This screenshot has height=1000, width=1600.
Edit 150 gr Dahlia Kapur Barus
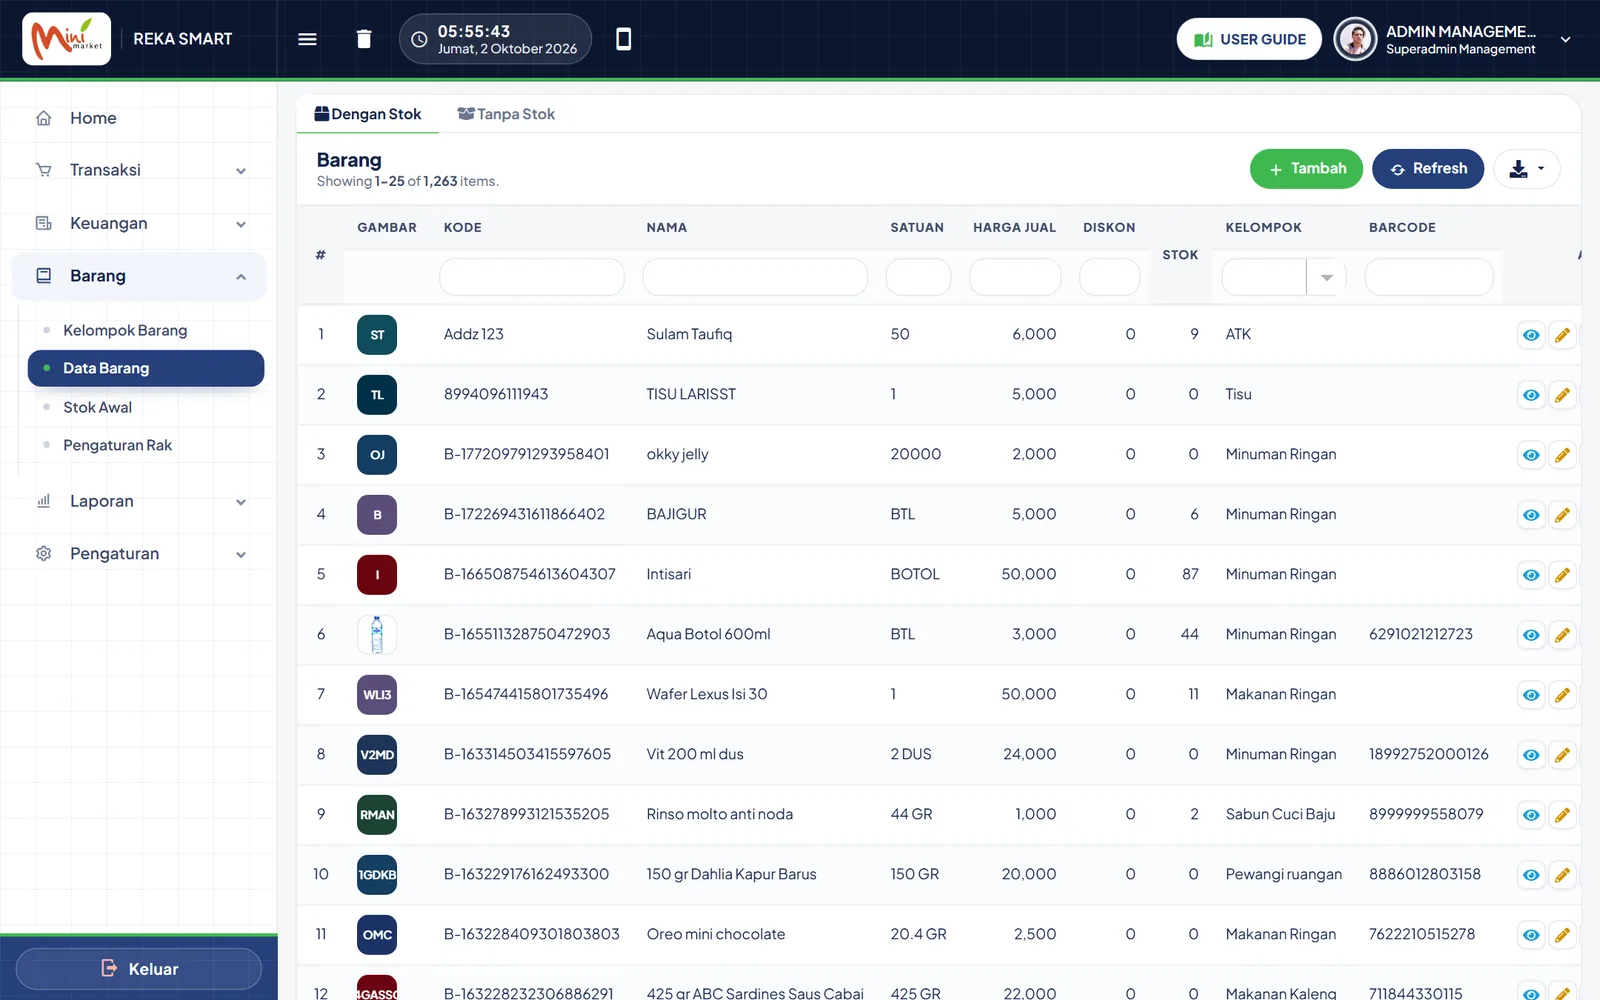[1562, 875]
